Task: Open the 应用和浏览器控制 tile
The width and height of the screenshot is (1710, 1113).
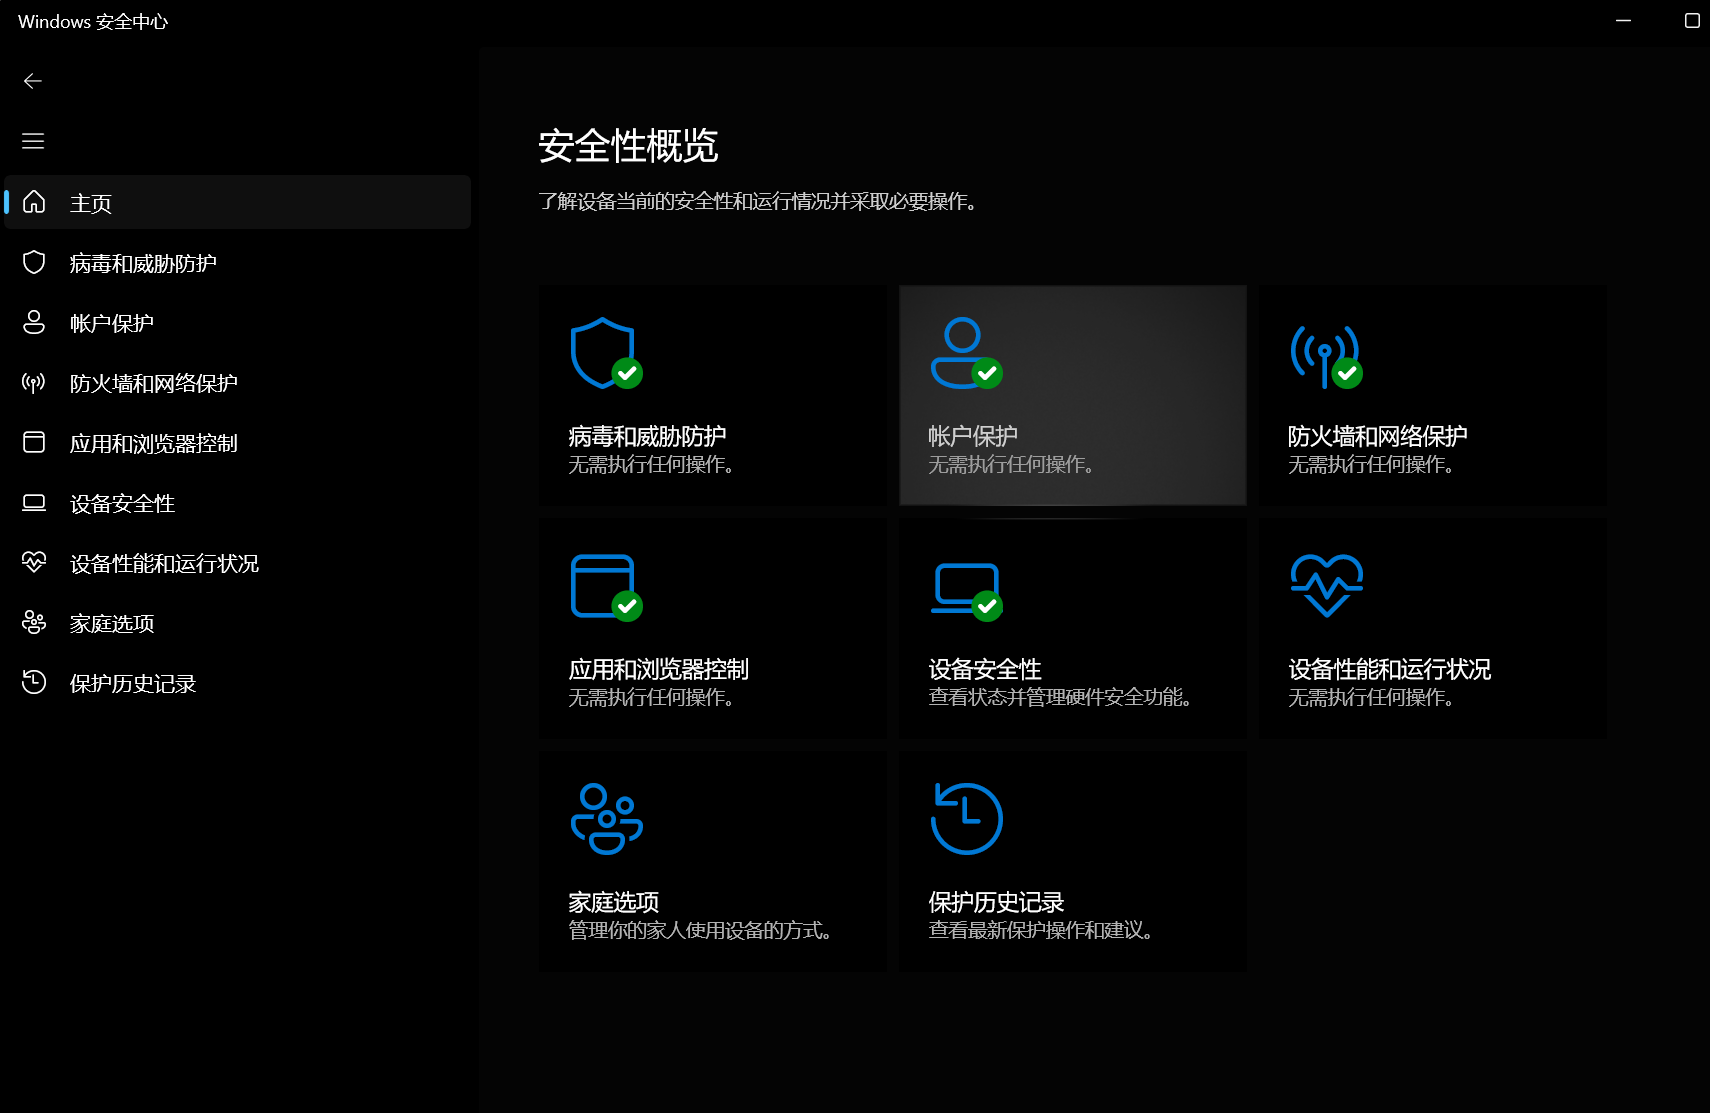Action: click(x=712, y=627)
